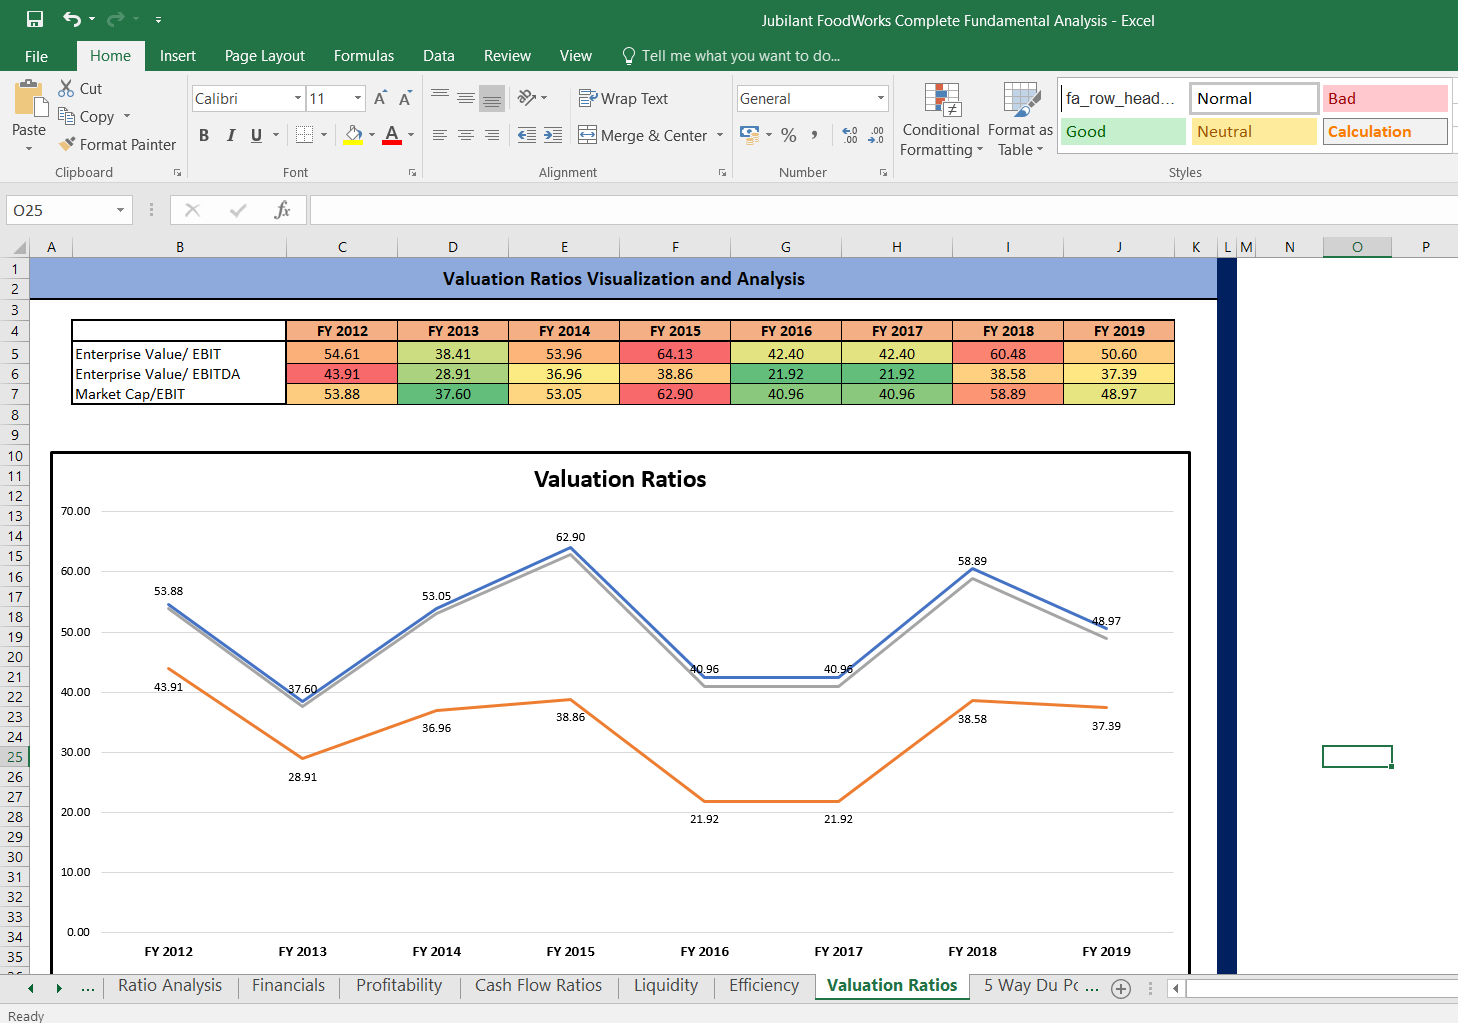Align text right icon
The image size is (1458, 1023).
(x=492, y=135)
